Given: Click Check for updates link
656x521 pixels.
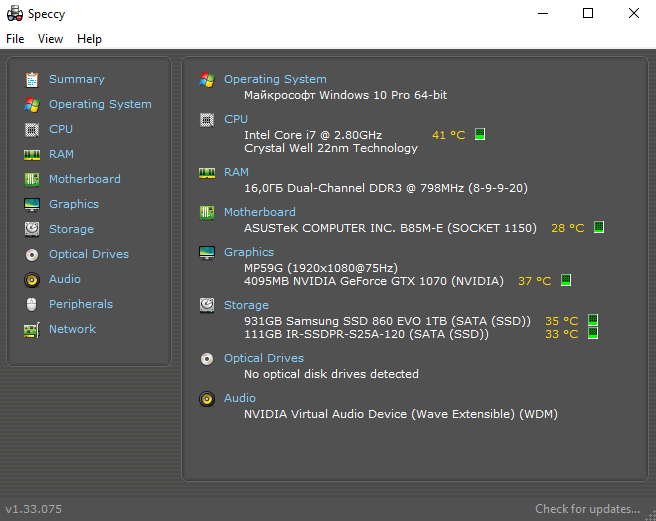Looking at the screenshot, I should coord(587,509).
